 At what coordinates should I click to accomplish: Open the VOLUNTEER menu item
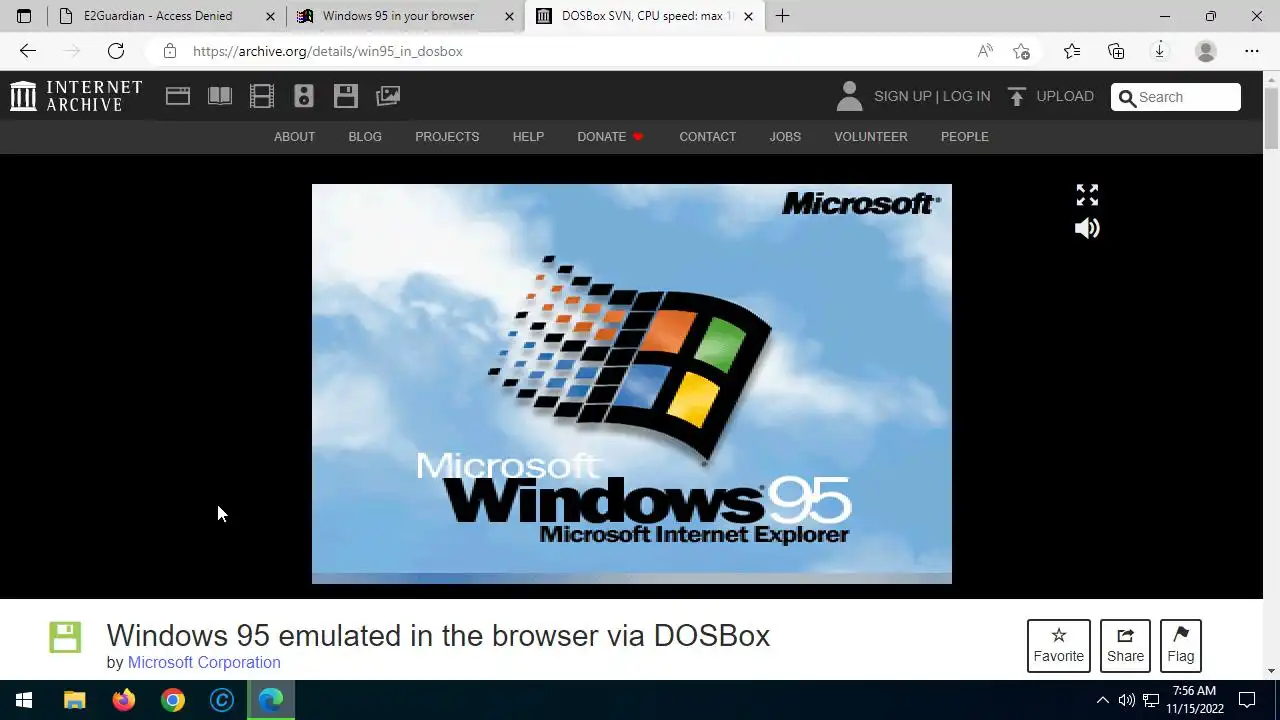click(871, 137)
